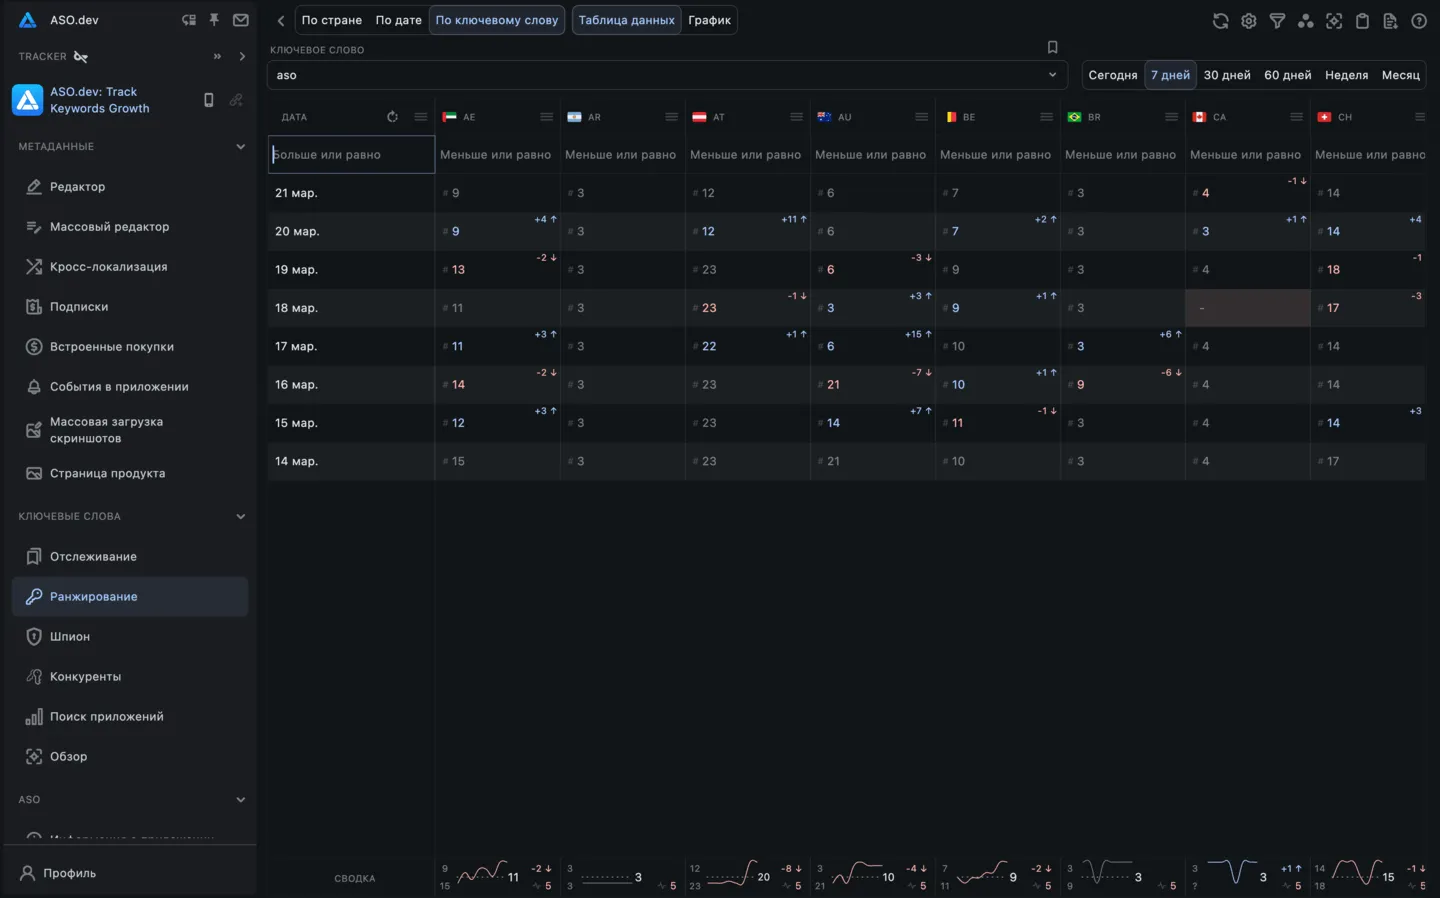Click the refresh data icon in top toolbar
This screenshot has width=1440, height=898.
click(x=1220, y=21)
